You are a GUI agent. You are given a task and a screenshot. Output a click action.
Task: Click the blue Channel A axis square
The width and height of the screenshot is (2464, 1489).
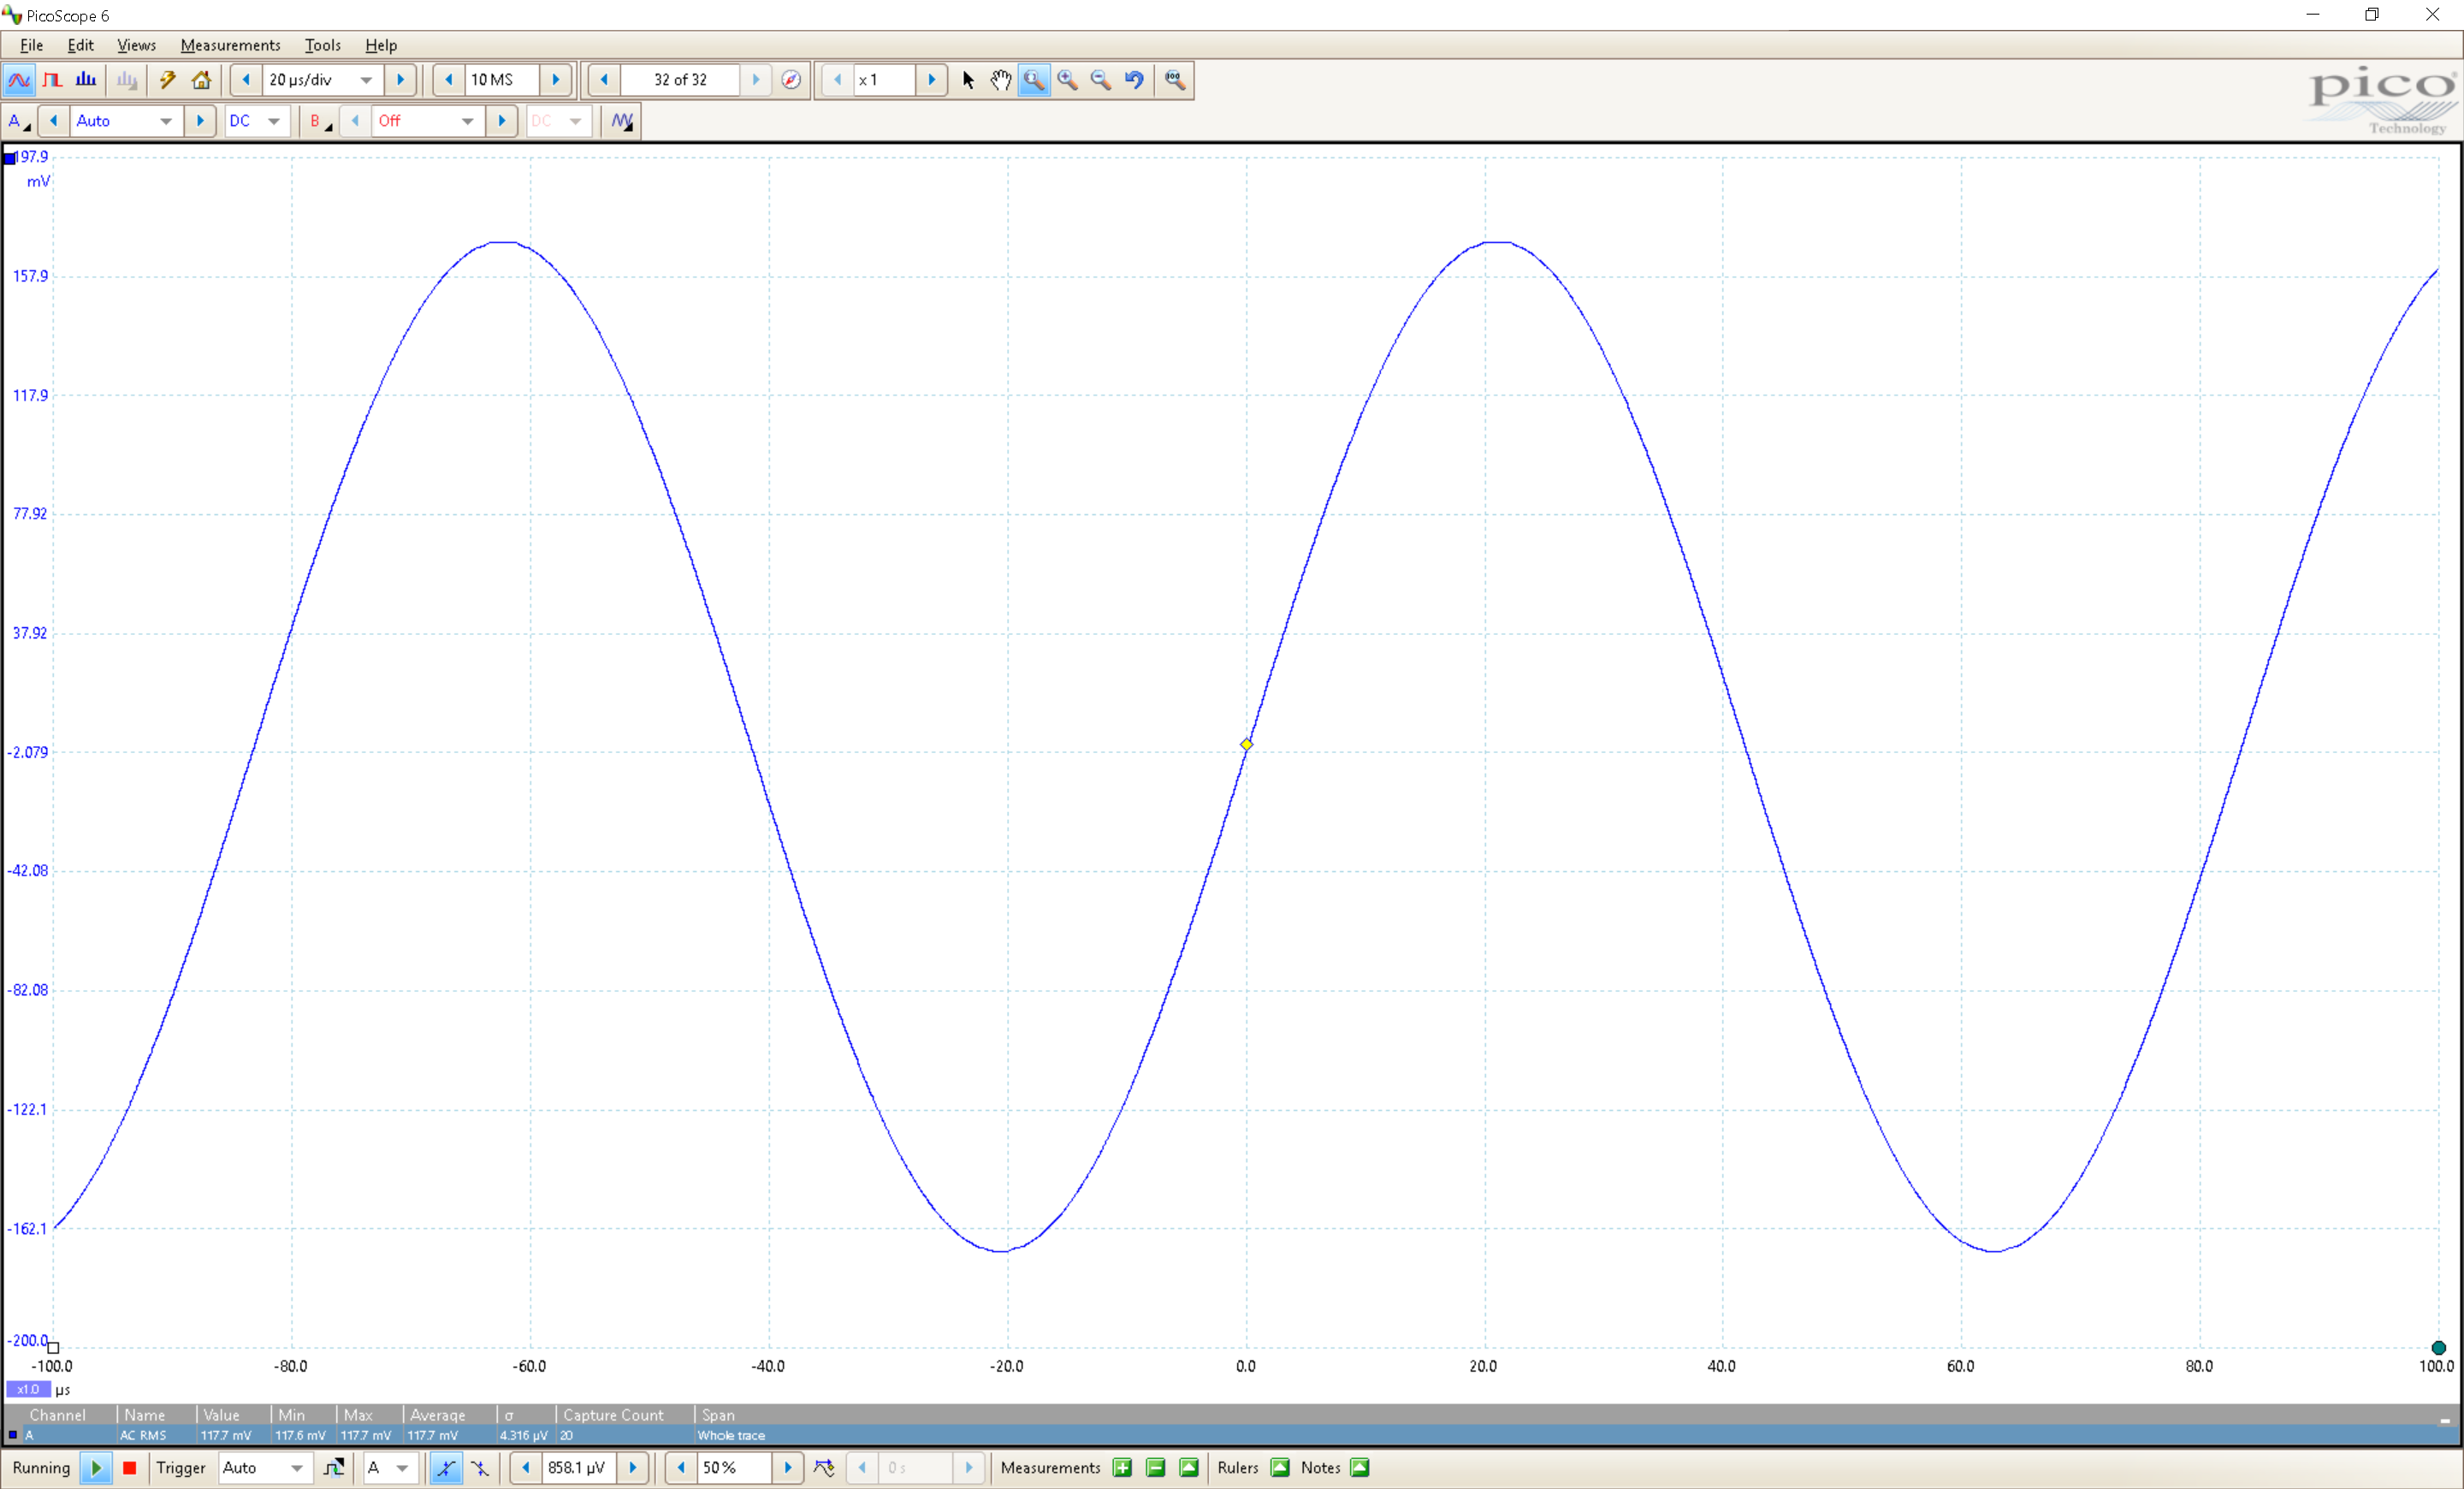point(10,158)
